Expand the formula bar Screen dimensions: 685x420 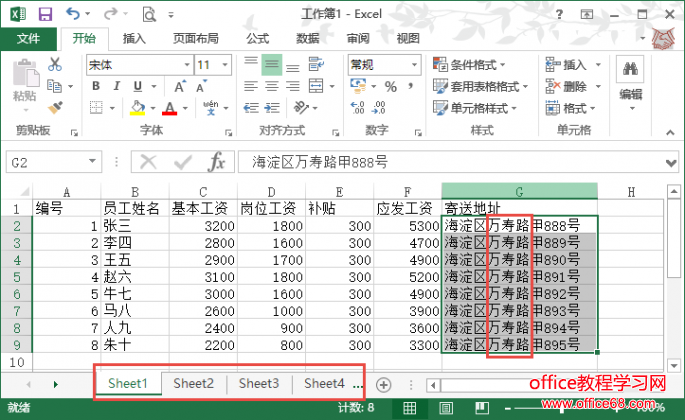(671, 163)
